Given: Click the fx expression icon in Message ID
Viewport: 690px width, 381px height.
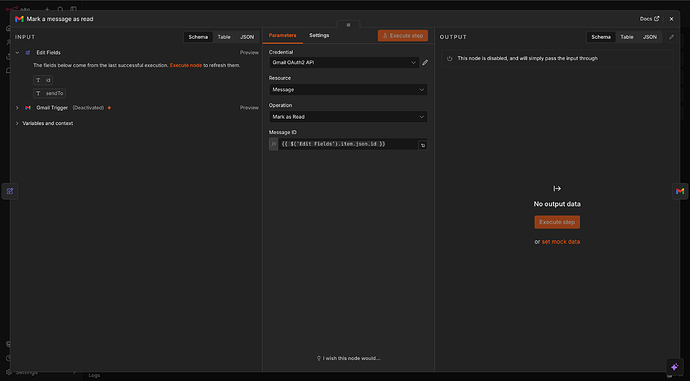Looking at the screenshot, I should [274, 144].
